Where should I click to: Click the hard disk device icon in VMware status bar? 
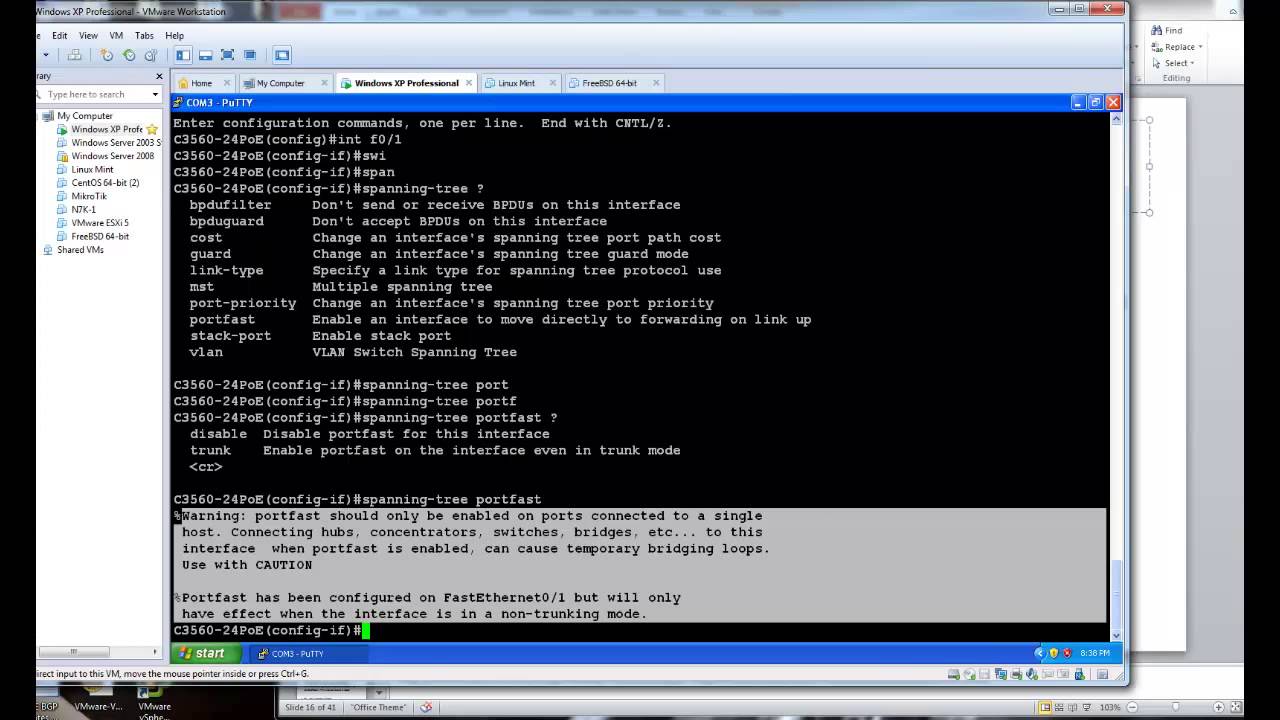point(954,674)
